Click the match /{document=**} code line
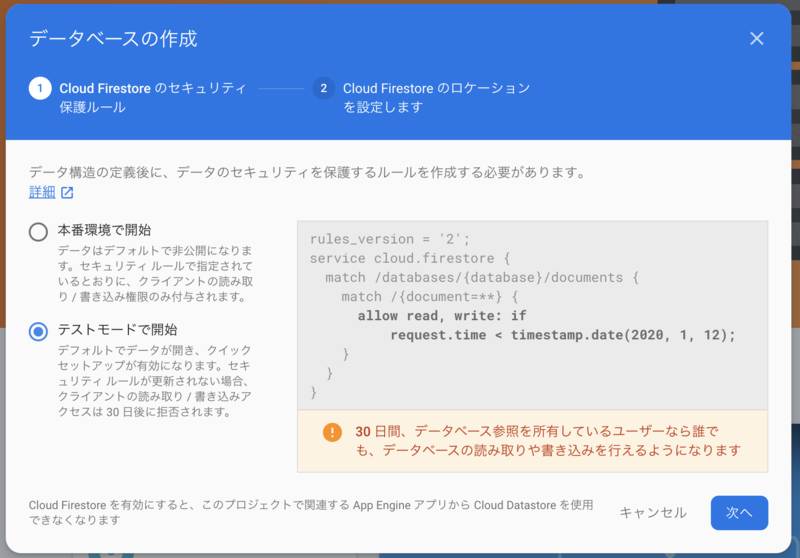This screenshot has height=558, width=800. click(430, 296)
